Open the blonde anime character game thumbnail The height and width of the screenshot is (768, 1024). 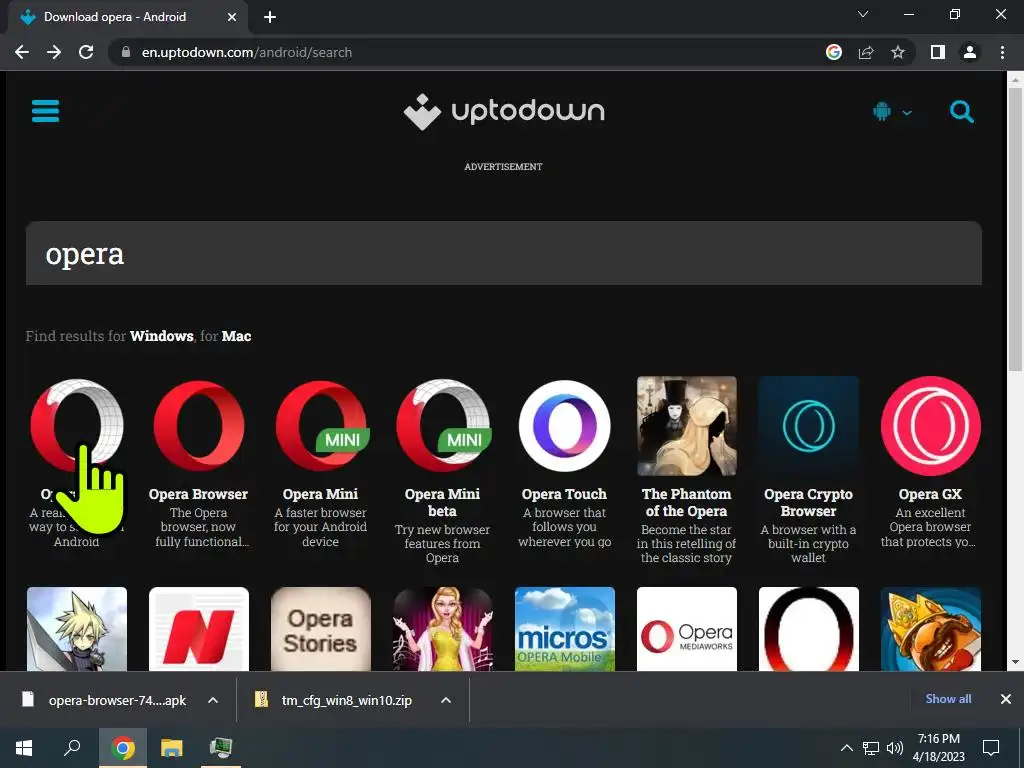pyautogui.click(x=77, y=629)
